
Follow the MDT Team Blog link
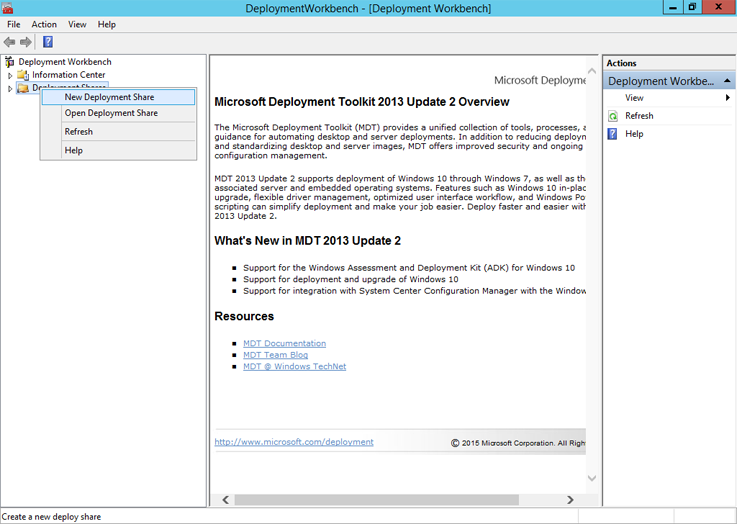coord(275,355)
